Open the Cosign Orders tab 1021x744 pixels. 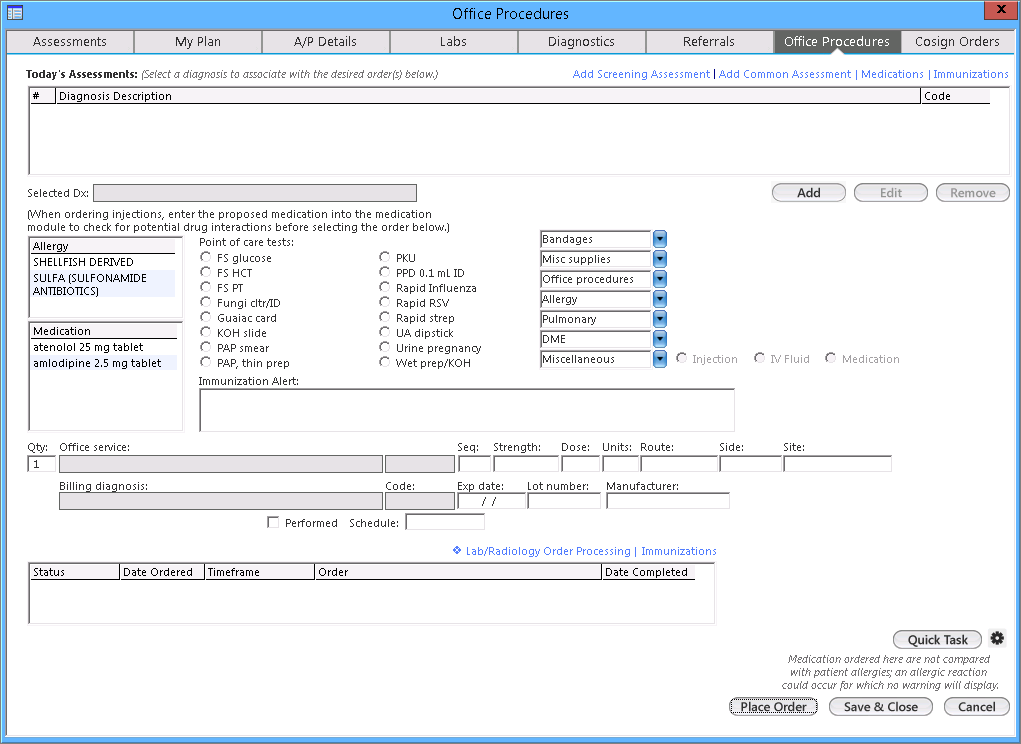957,42
